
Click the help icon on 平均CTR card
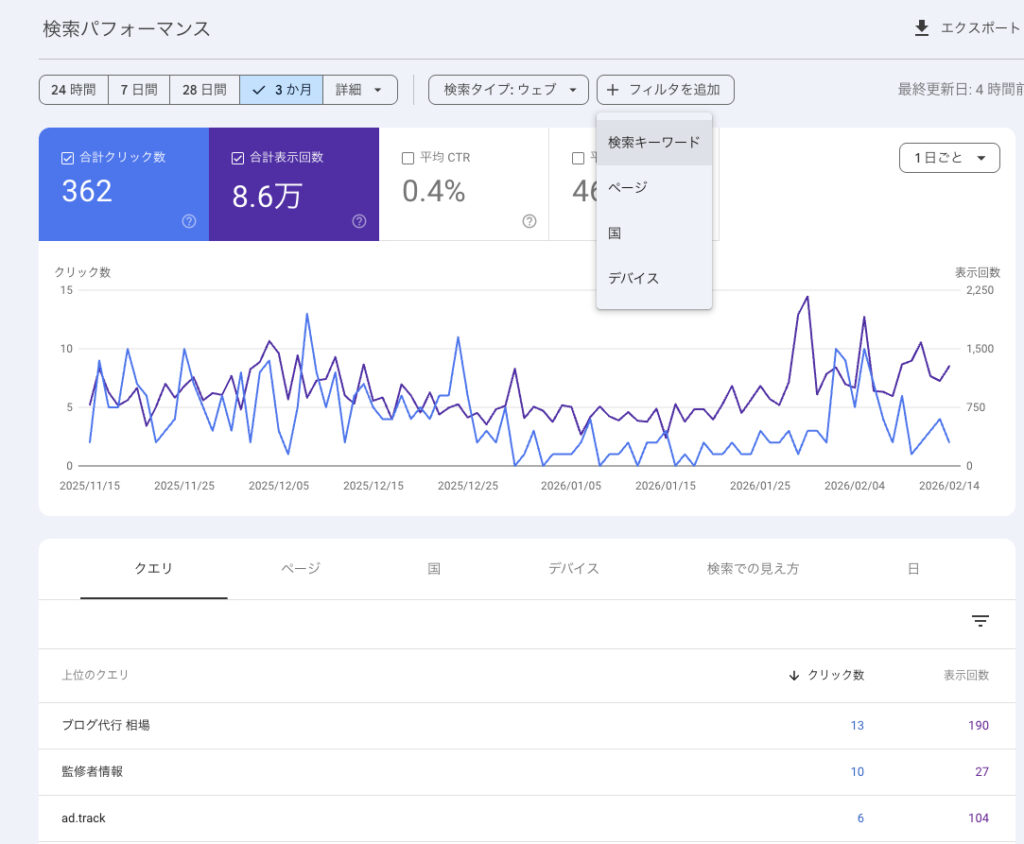click(529, 222)
